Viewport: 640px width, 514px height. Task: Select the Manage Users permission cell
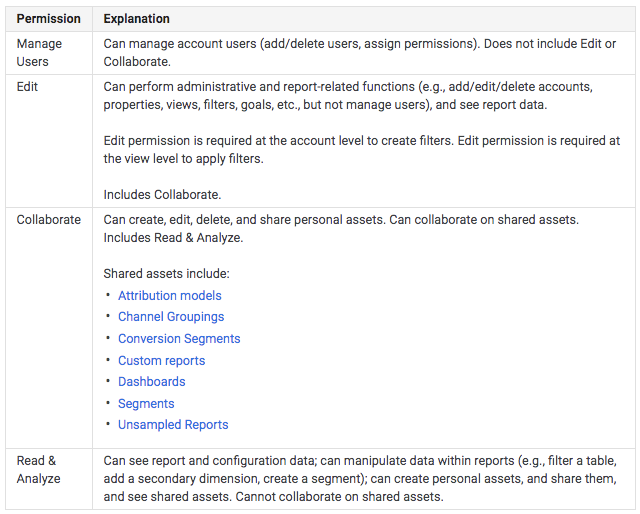[x=39, y=52]
